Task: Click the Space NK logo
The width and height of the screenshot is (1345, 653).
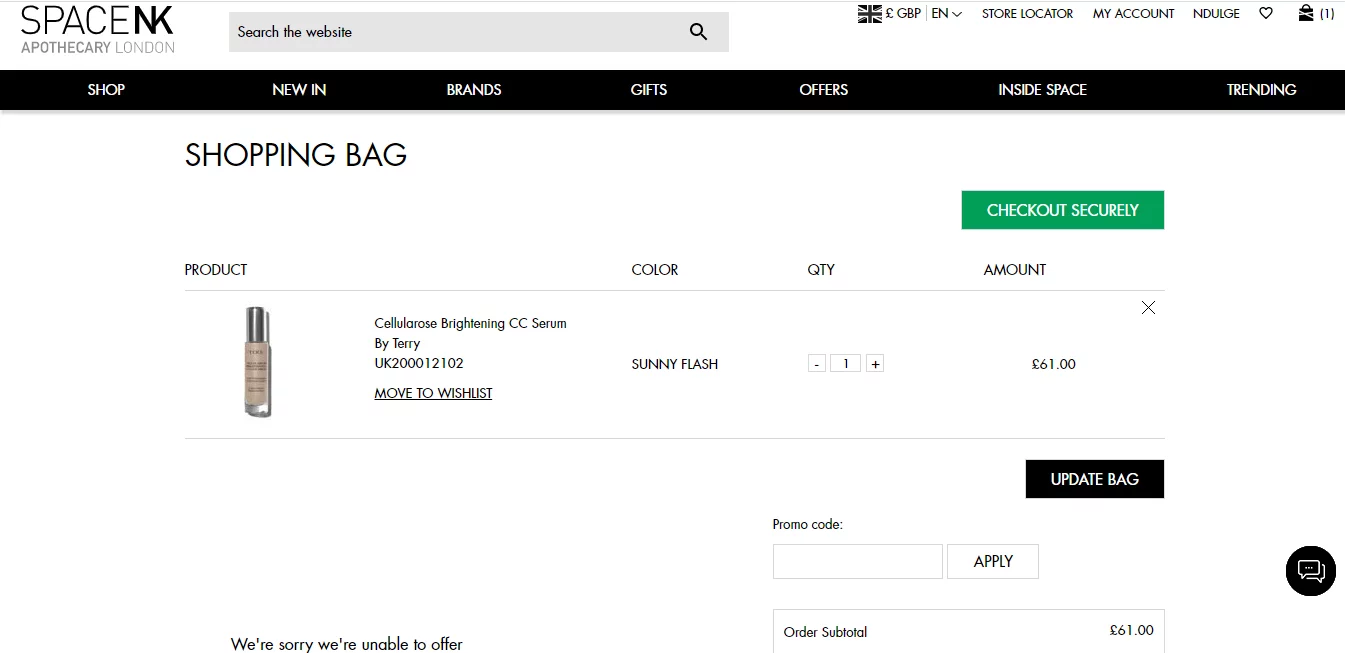Action: coord(97,30)
